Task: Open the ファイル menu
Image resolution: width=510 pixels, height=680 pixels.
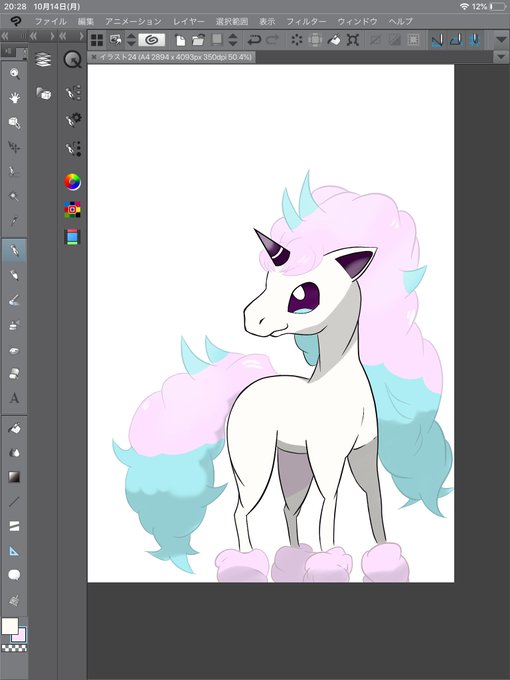Action: coord(51,21)
